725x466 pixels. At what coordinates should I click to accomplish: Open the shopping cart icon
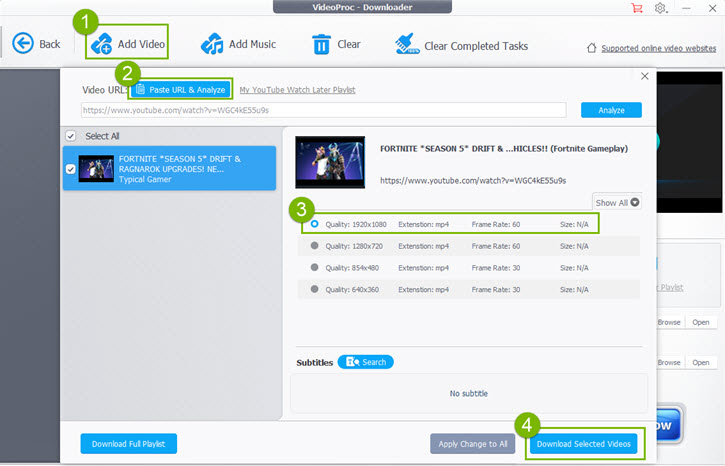tap(637, 8)
